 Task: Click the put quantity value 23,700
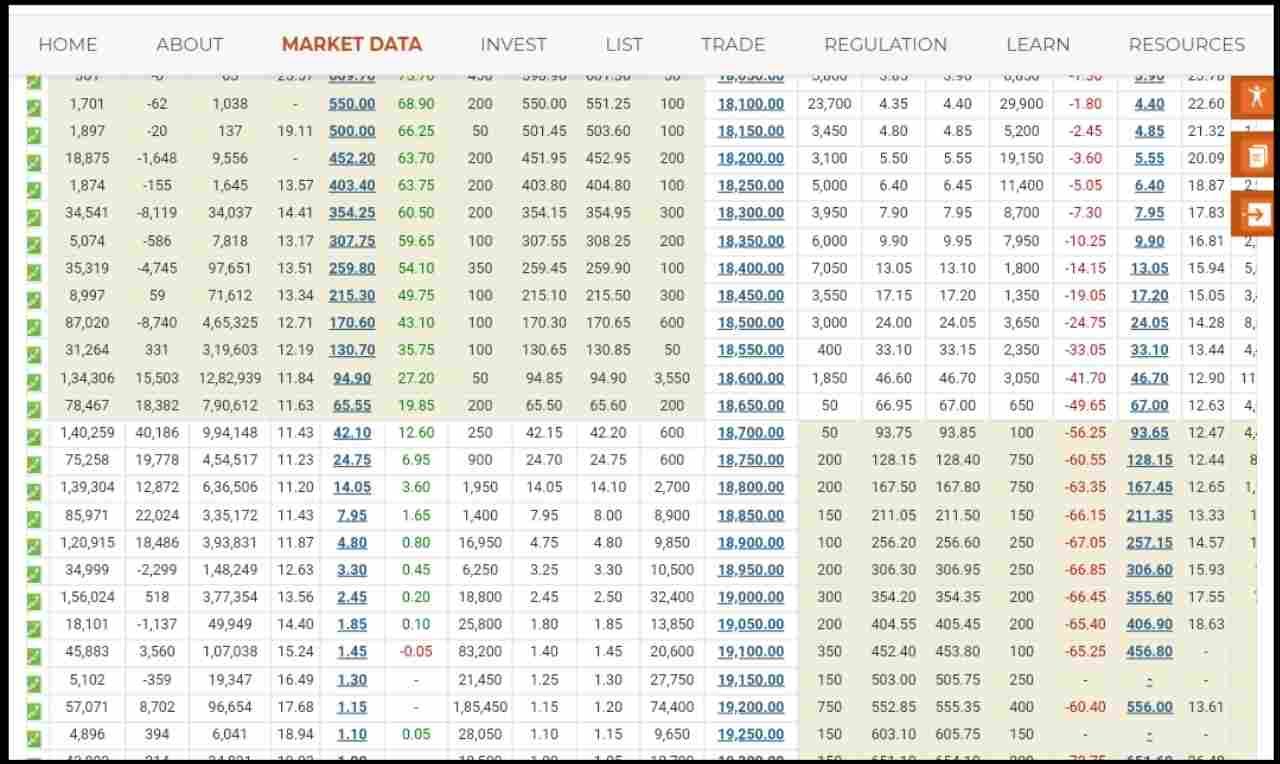tap(829, 104)
